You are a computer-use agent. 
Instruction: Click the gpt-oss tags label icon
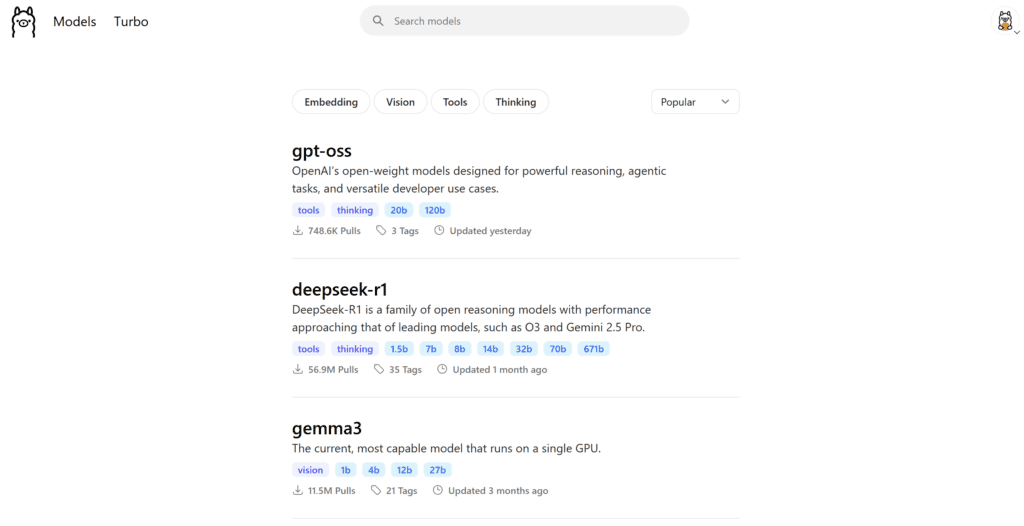coord(381,231)
